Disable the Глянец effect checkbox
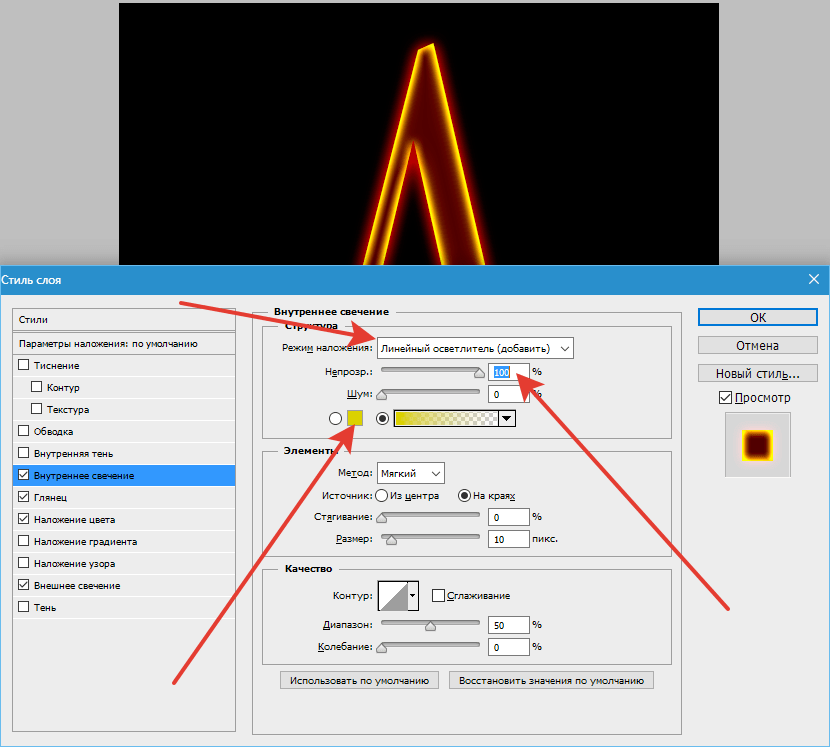 24,497
